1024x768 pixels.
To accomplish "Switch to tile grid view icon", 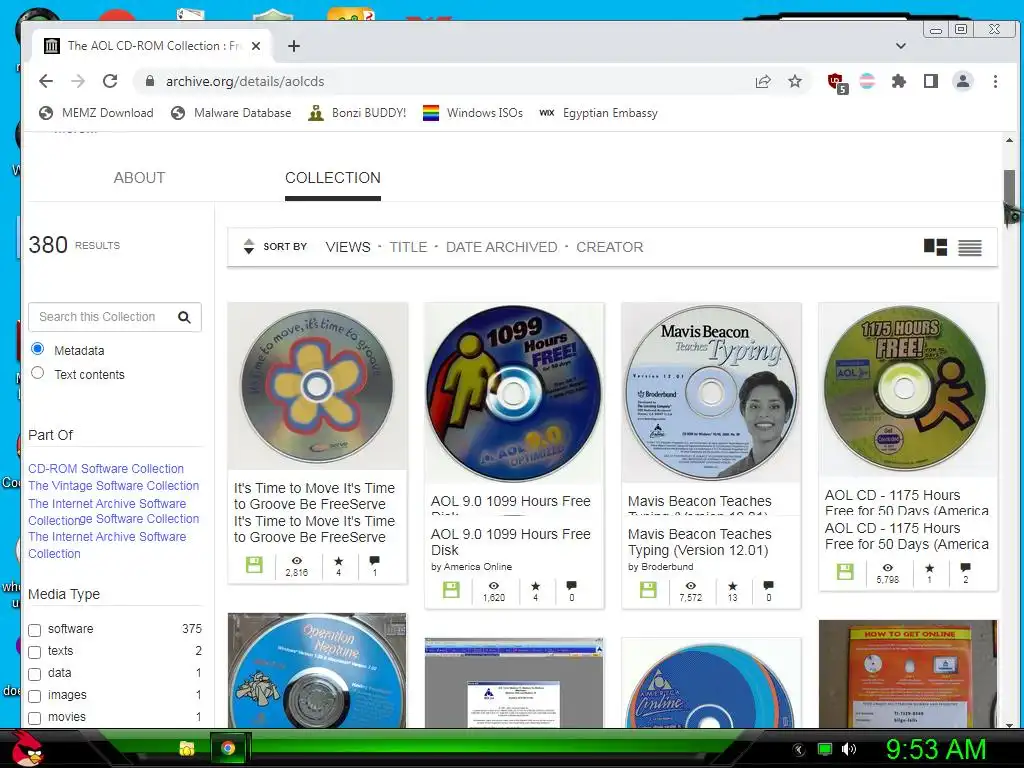I will tap(935, 247).
